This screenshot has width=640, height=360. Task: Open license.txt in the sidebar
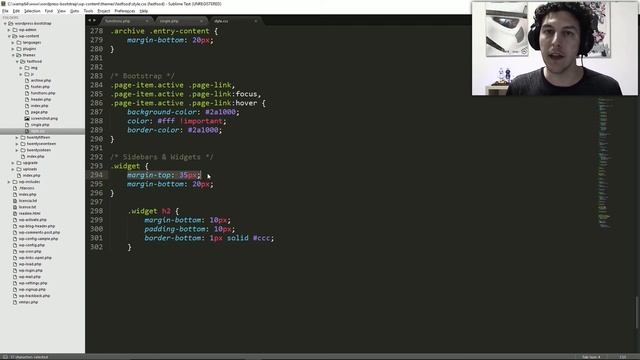click(x=28, y=207)
